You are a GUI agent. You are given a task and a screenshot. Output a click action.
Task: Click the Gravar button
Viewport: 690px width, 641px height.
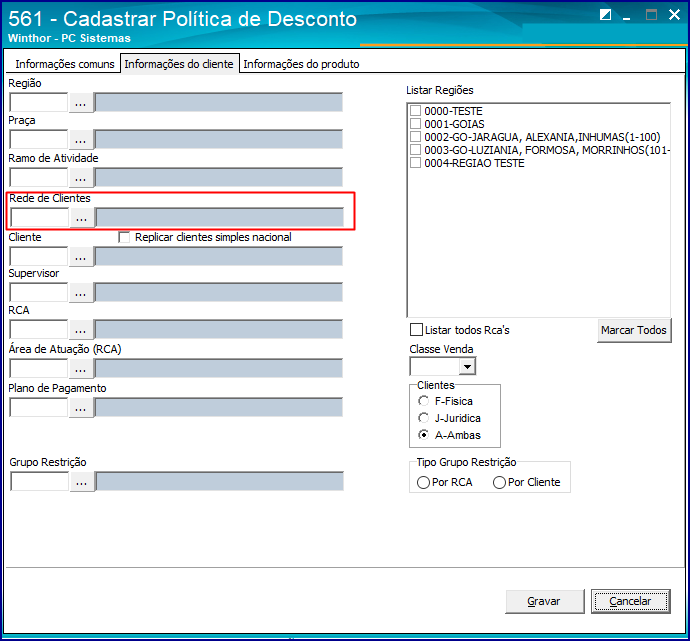[545, 601]
